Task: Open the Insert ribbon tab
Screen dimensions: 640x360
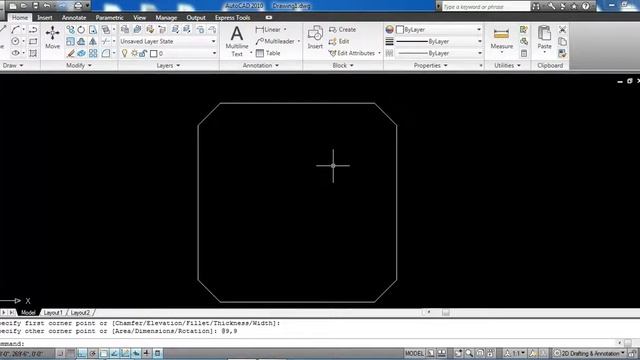Action: 44,18
